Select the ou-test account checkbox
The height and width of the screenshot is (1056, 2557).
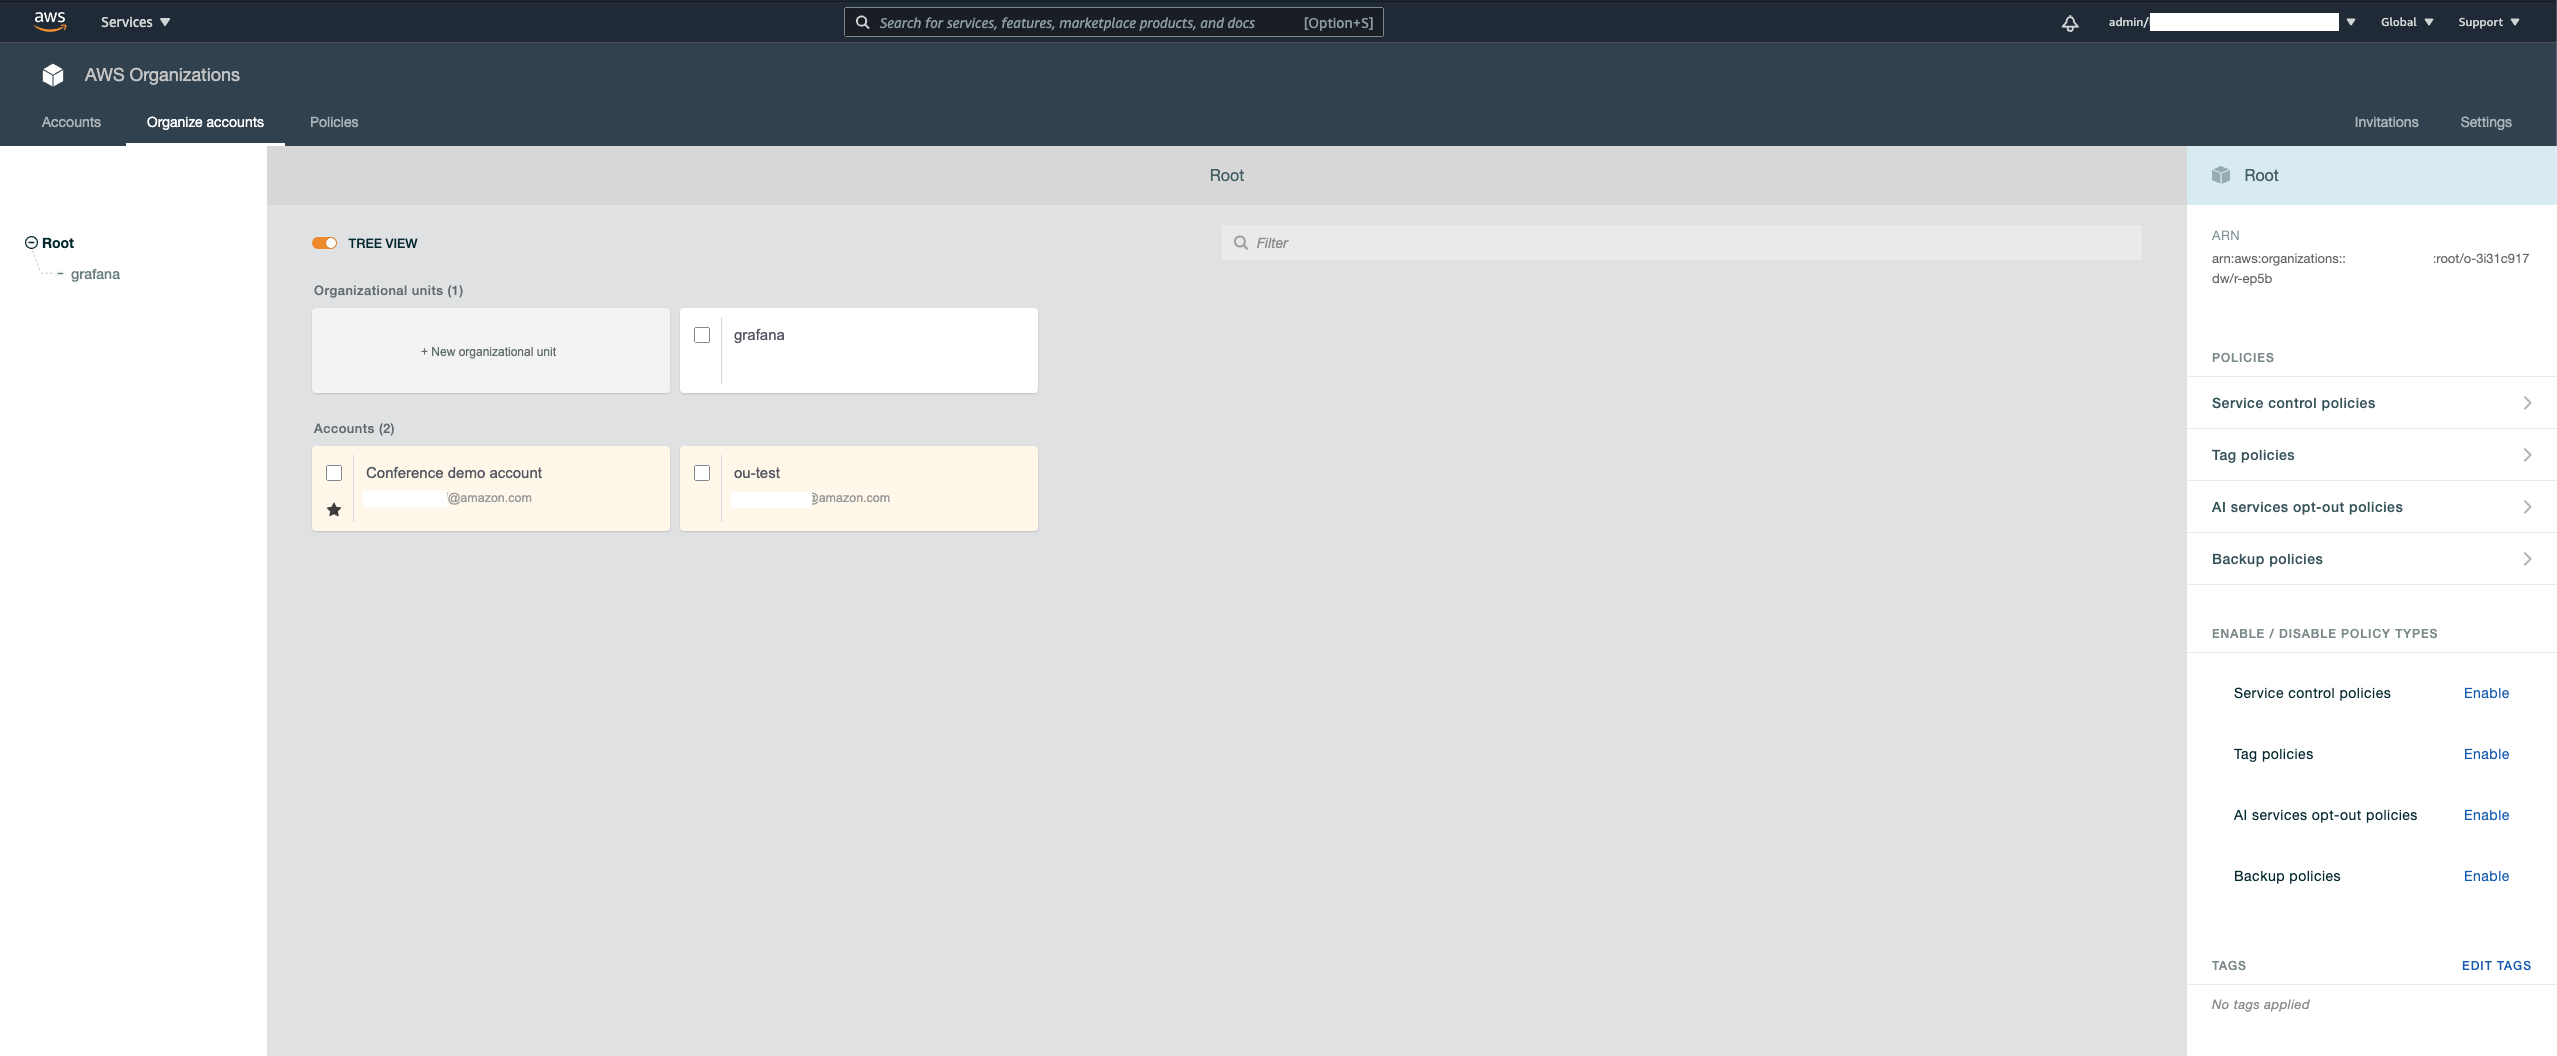(x=703, y=472)
